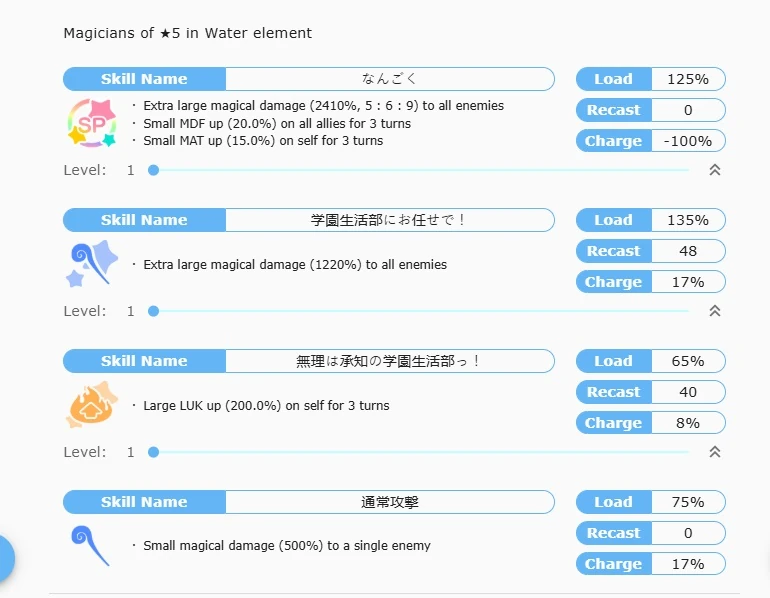770x598 pixels.
Task: Click level slider handle for 学園生活部にお任せで！
Action: pos(153,311)
